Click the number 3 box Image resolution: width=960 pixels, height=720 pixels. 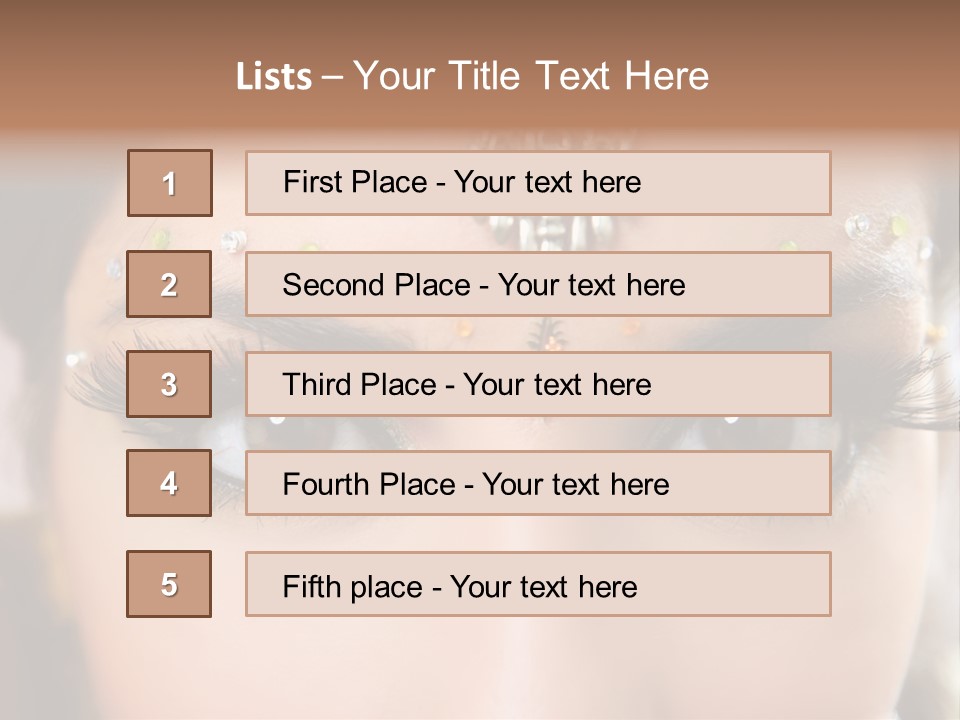[x=169, y=384]
